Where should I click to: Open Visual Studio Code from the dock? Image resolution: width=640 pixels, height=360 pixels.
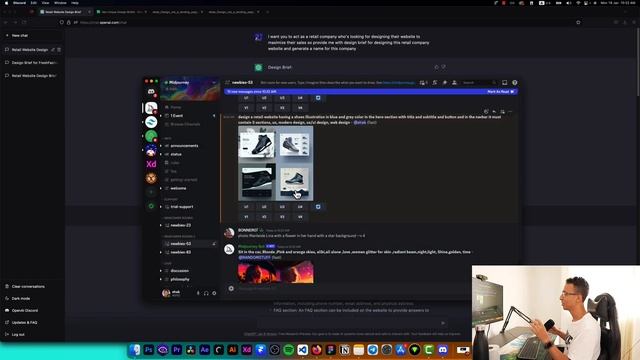point(302,350)
